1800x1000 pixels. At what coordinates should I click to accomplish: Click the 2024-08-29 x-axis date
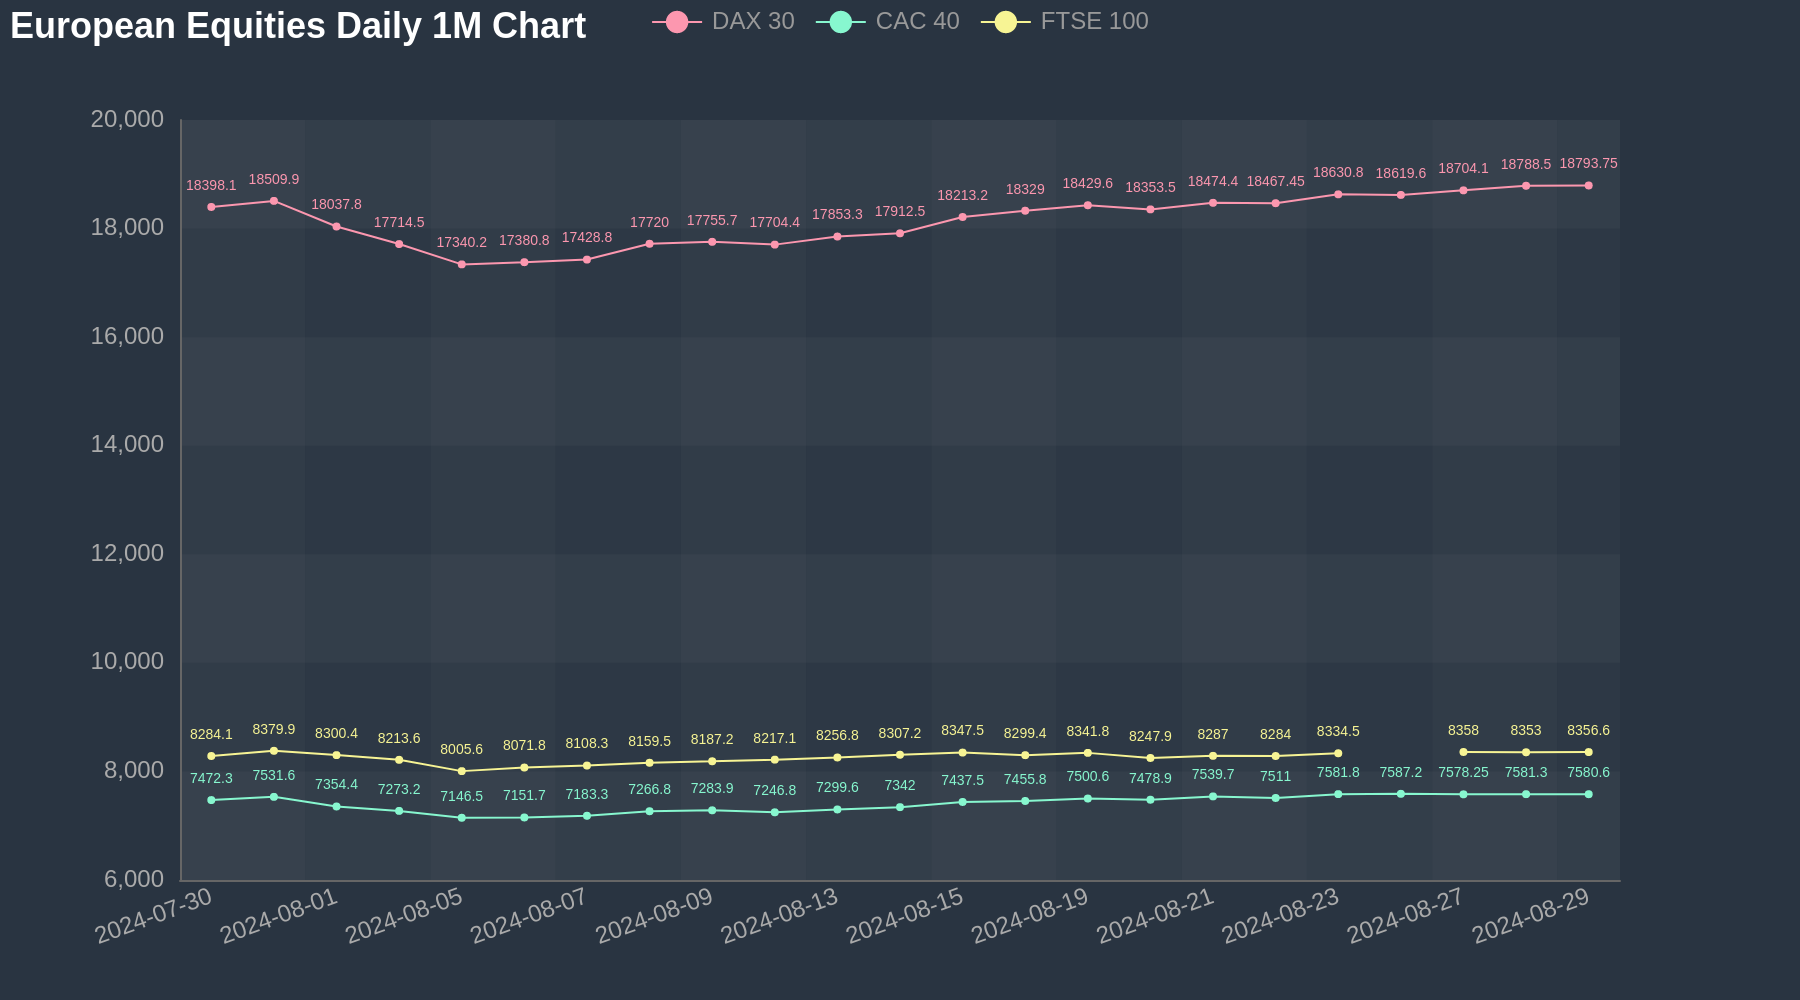(1531, 915)
